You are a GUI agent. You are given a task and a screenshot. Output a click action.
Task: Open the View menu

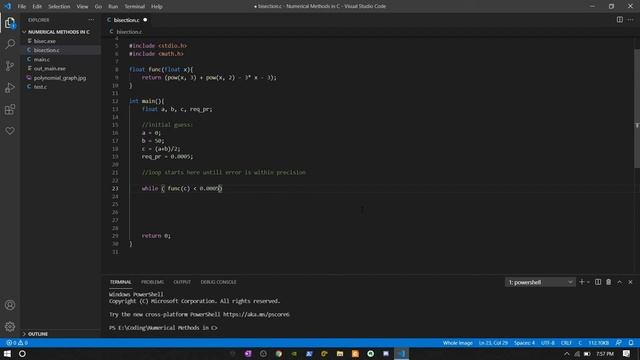(x=82, y=6)
